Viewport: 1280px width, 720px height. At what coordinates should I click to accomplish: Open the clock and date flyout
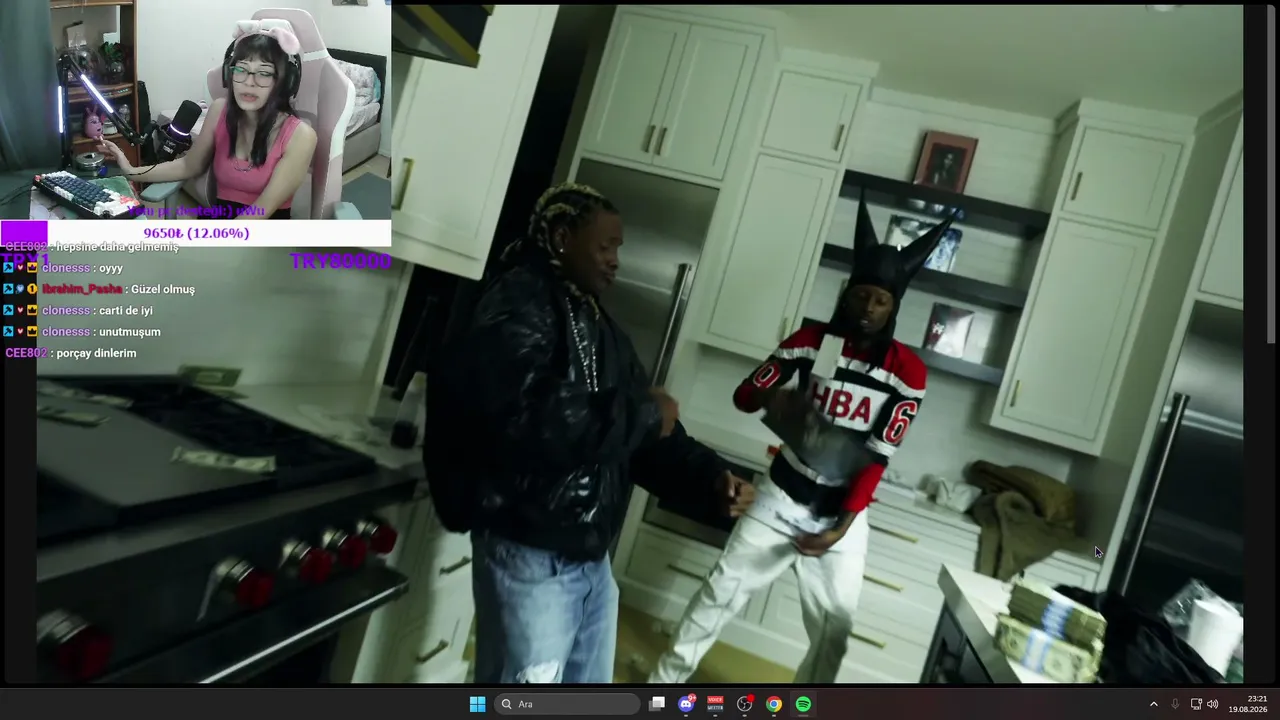1248,704
